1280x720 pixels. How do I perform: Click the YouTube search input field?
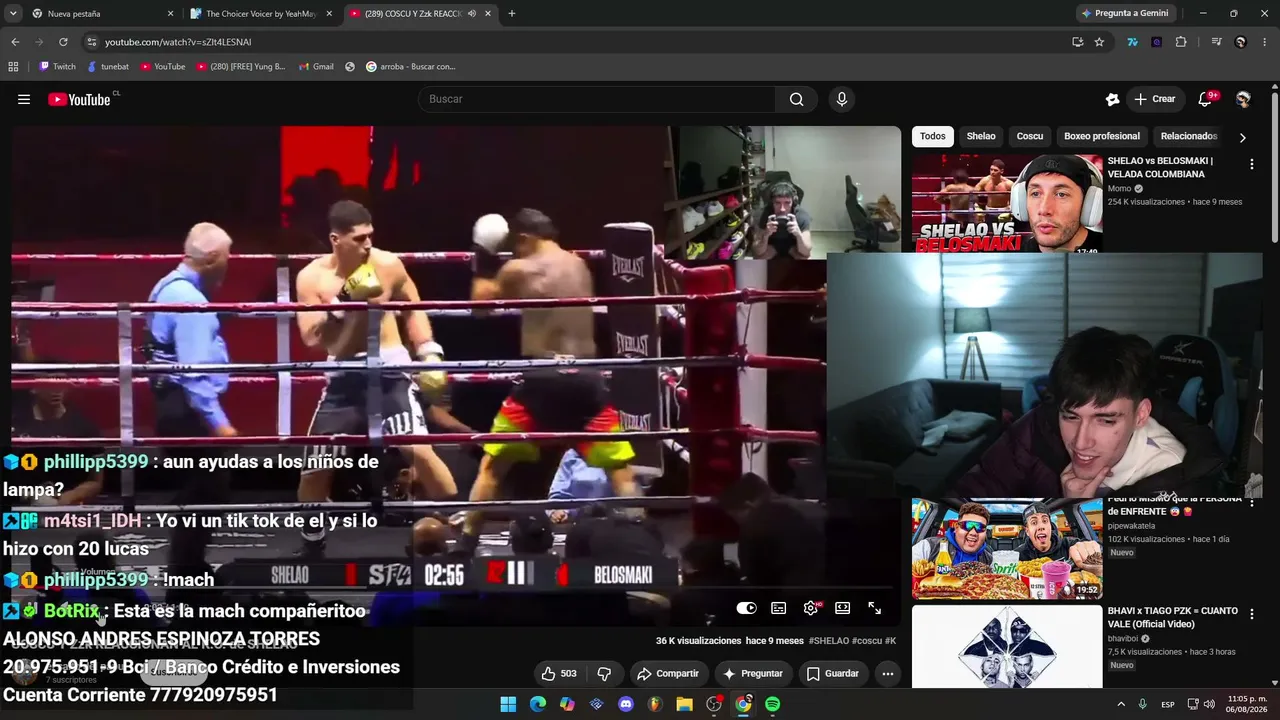coord(597,99)
